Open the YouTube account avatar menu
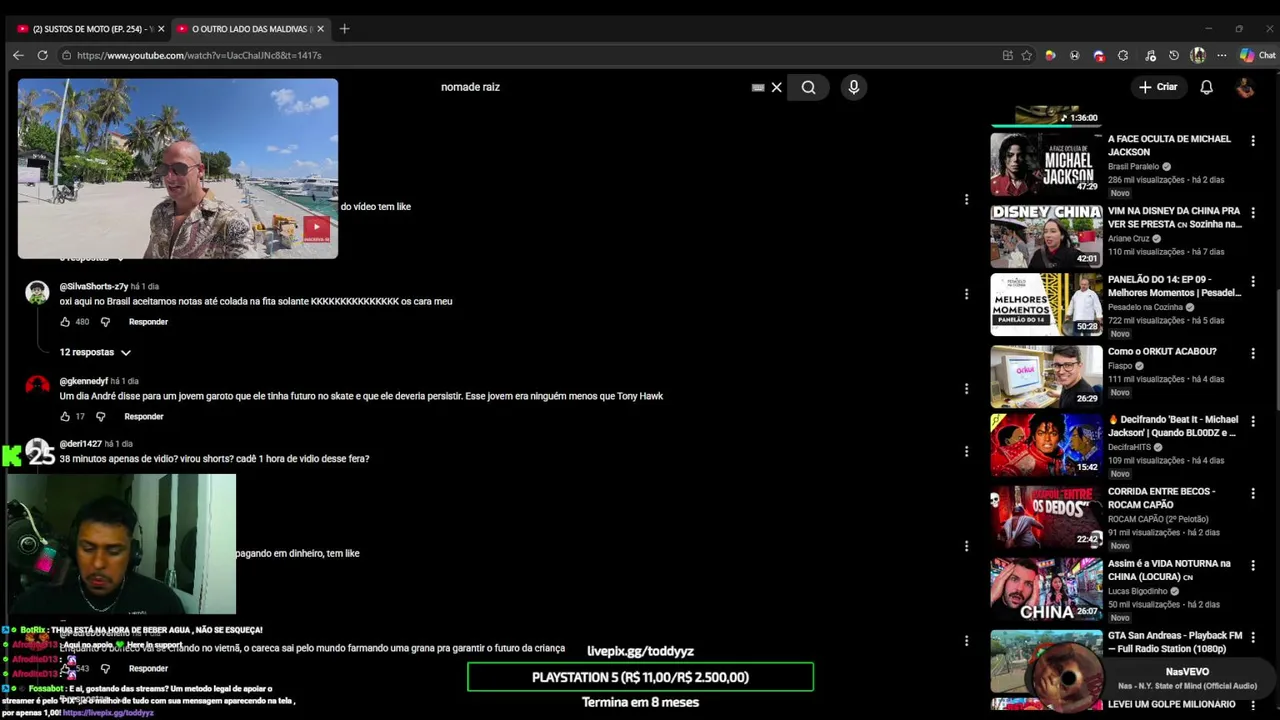Screen dimensions: 1280x720 [x=1245, y=87]
